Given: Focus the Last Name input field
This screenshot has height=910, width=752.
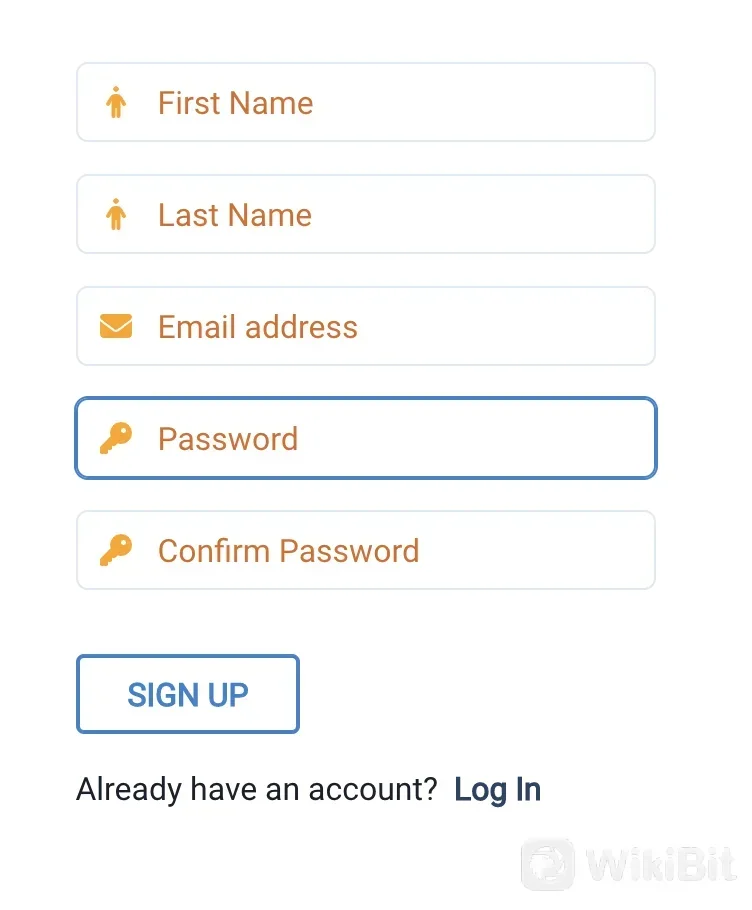Looking at the screenshot, I should tap(366, 214).
